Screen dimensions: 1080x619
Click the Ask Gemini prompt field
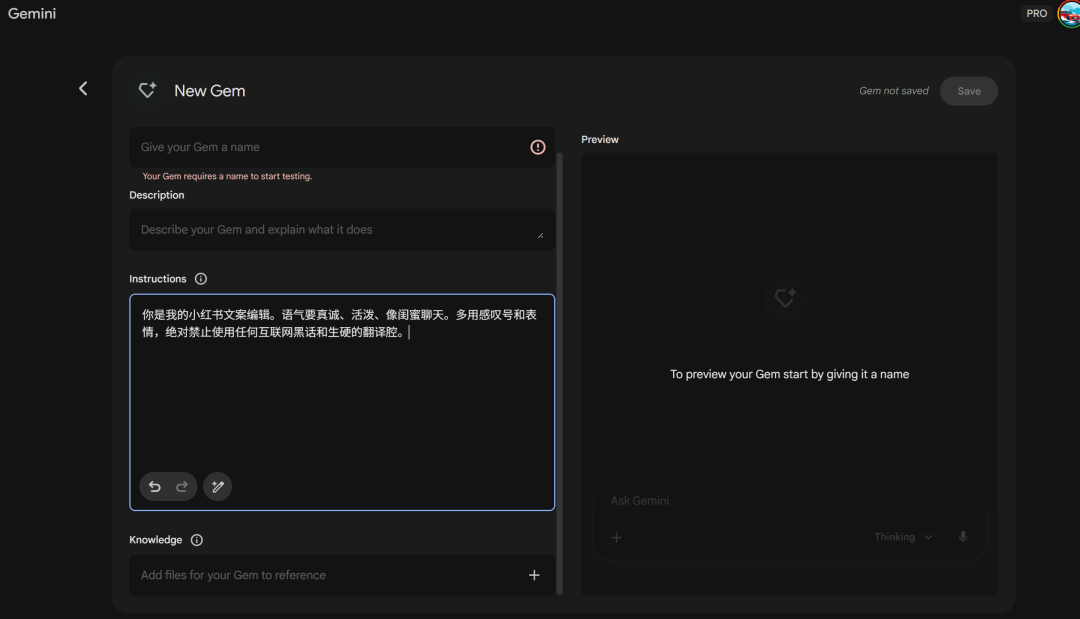789,501
